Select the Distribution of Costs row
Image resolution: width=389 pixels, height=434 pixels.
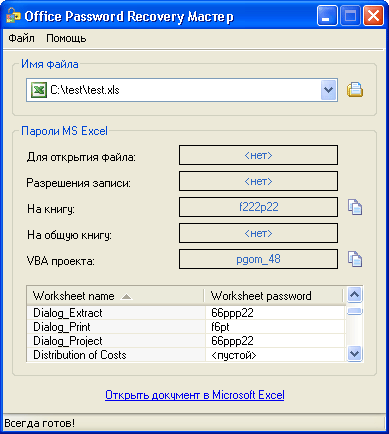pos(186,355)
